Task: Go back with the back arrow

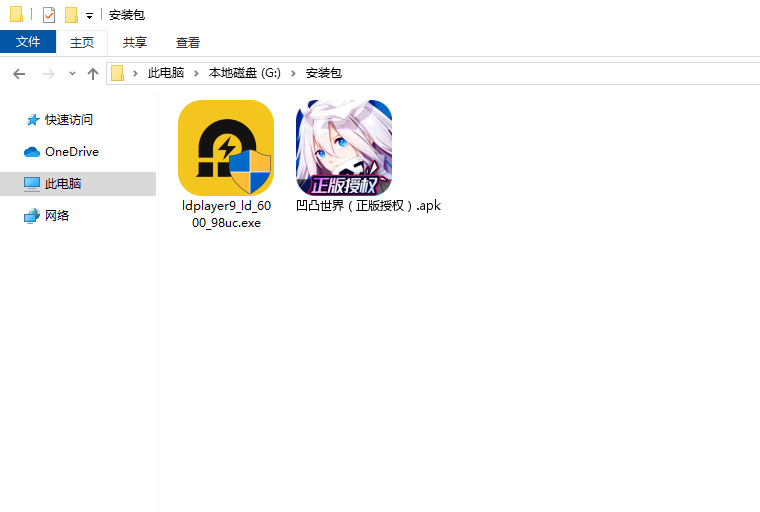Action: pyautogui.click(x=19, y=74)
